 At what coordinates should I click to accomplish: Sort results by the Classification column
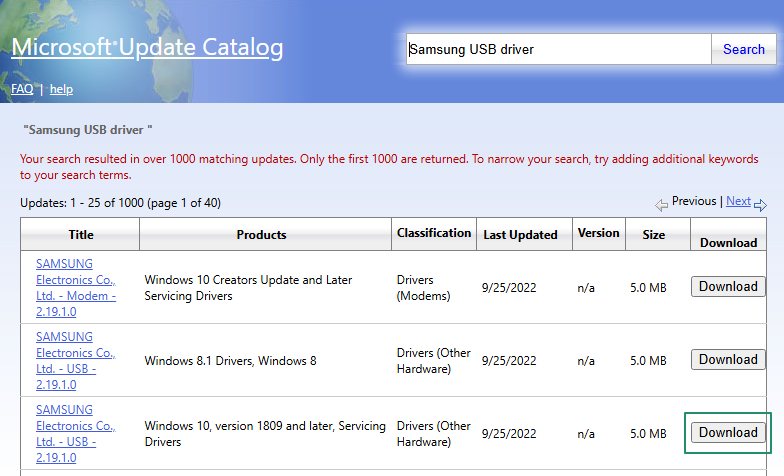coord(434,233)
